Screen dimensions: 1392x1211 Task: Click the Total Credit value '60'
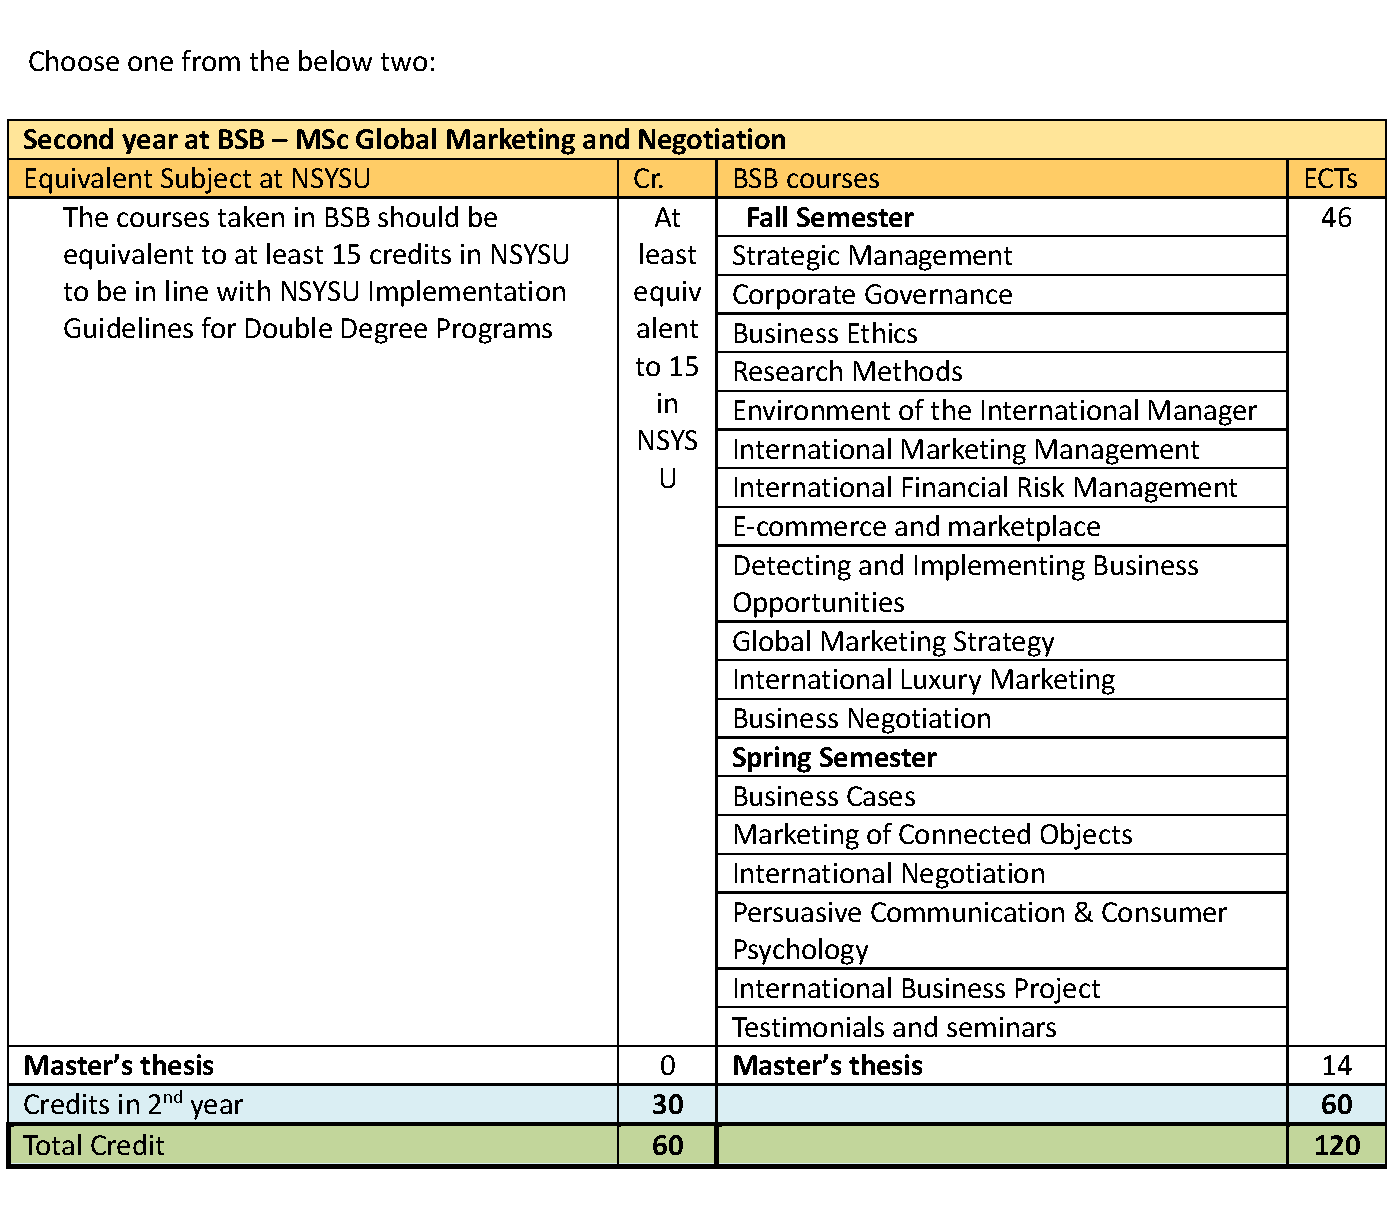pyautogui.click(x=667, y=1146)
